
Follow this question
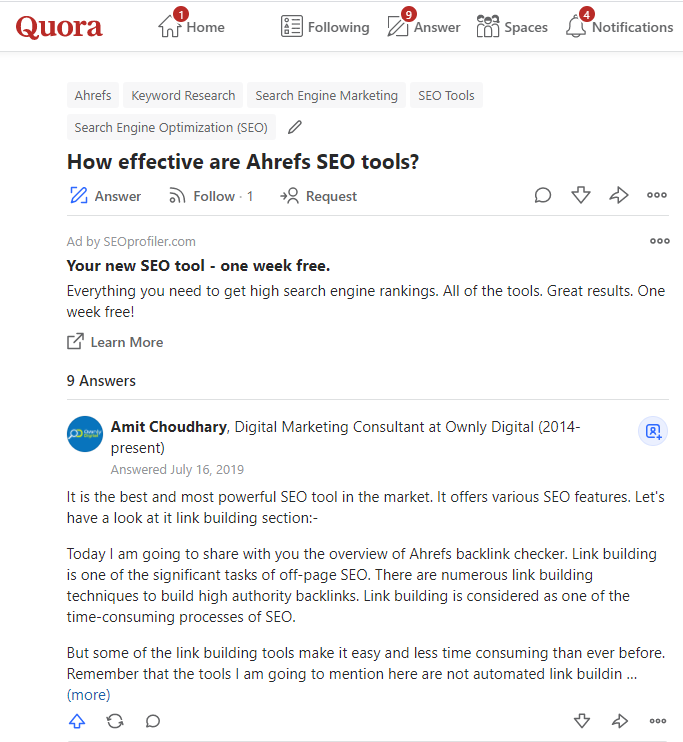tap(210, 196)
